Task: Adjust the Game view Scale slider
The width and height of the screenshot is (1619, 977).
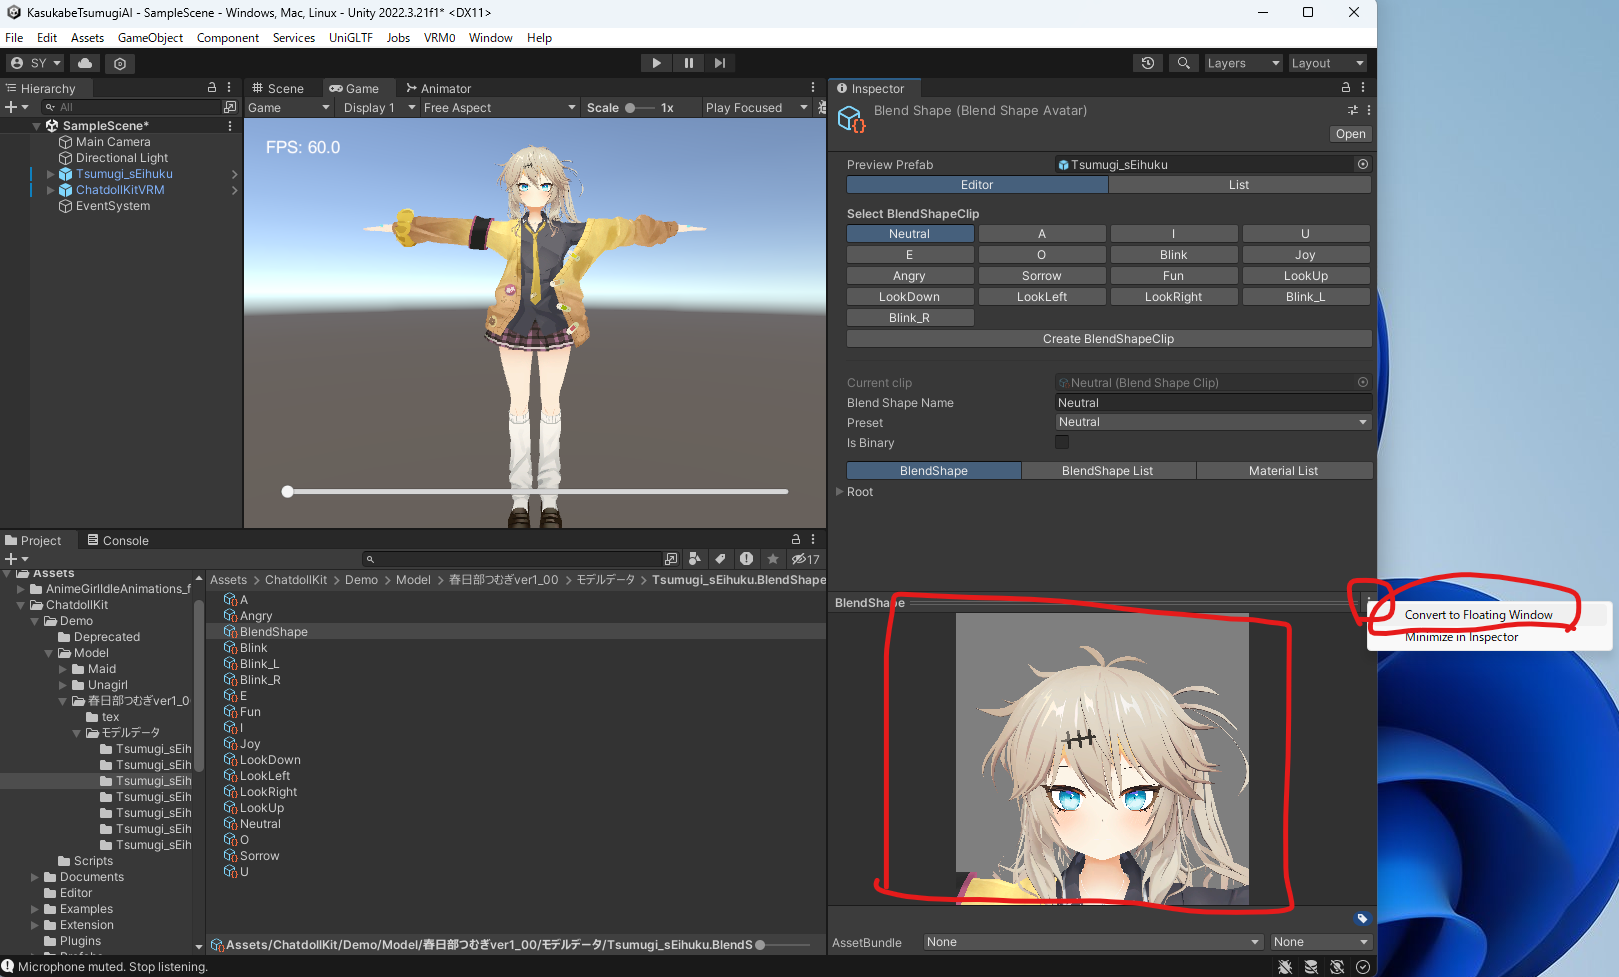Action: pos(640,108)
